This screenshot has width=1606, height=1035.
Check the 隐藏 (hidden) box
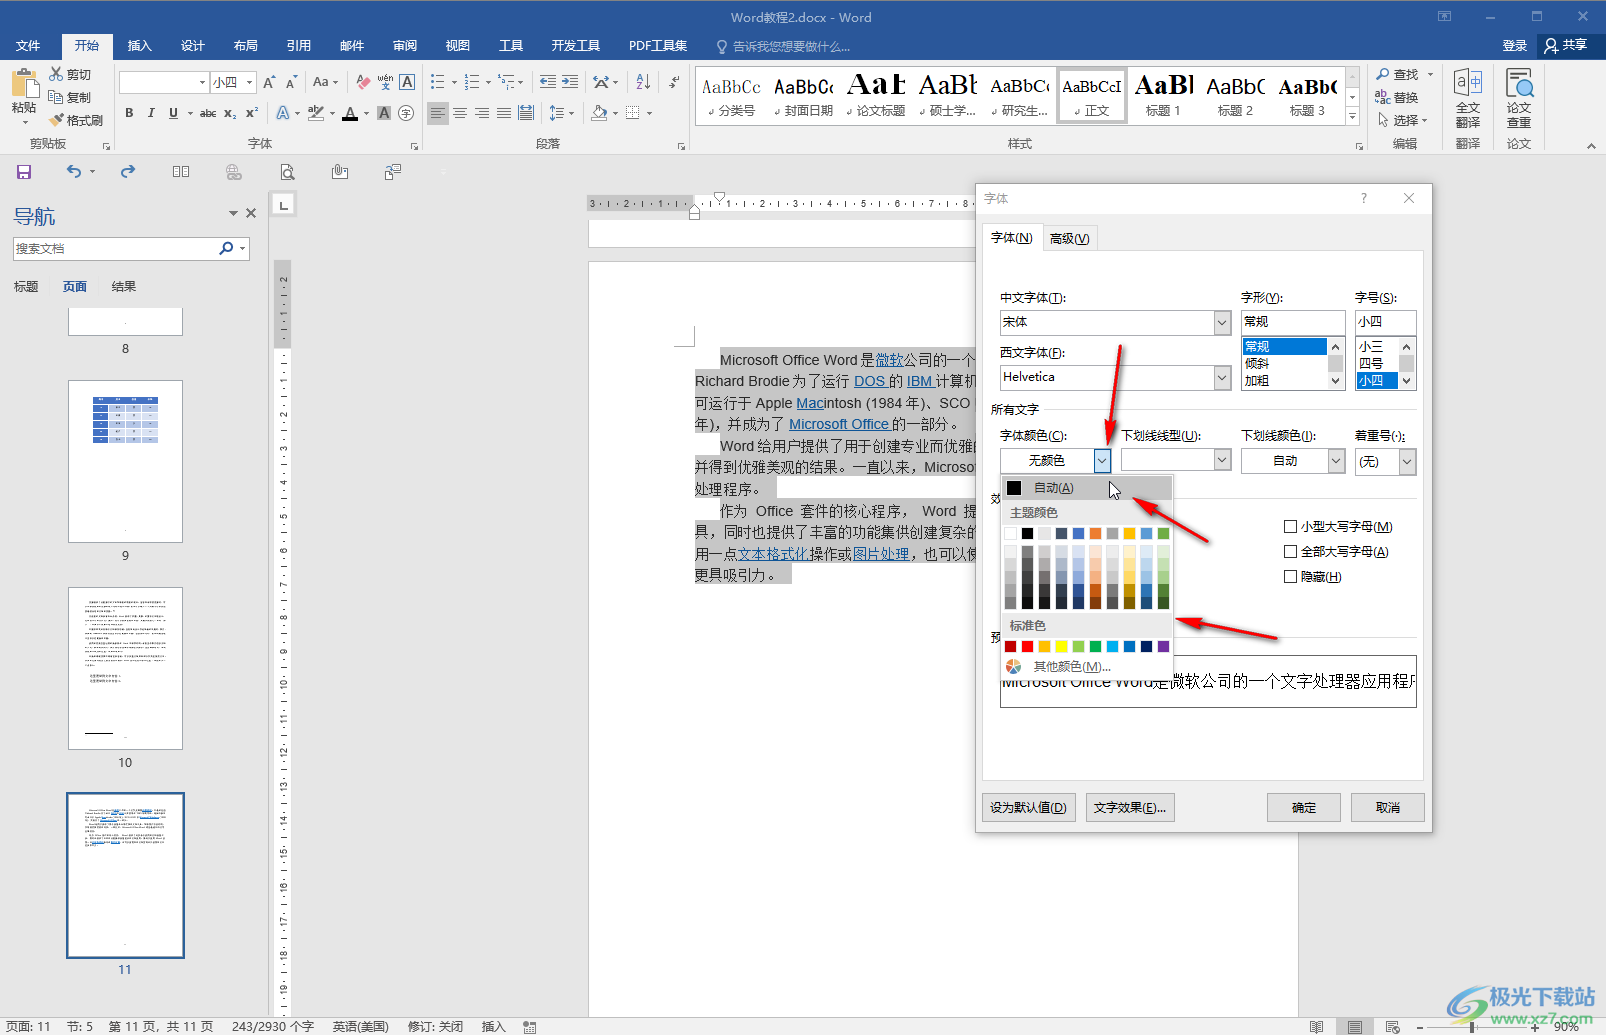[1290, 576]
